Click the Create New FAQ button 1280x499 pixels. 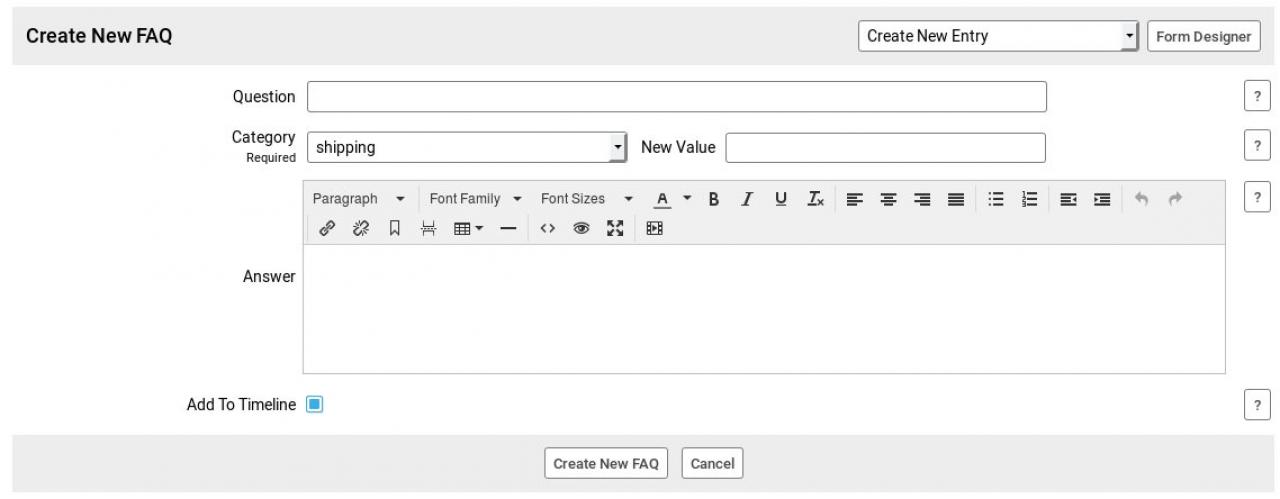606,464
